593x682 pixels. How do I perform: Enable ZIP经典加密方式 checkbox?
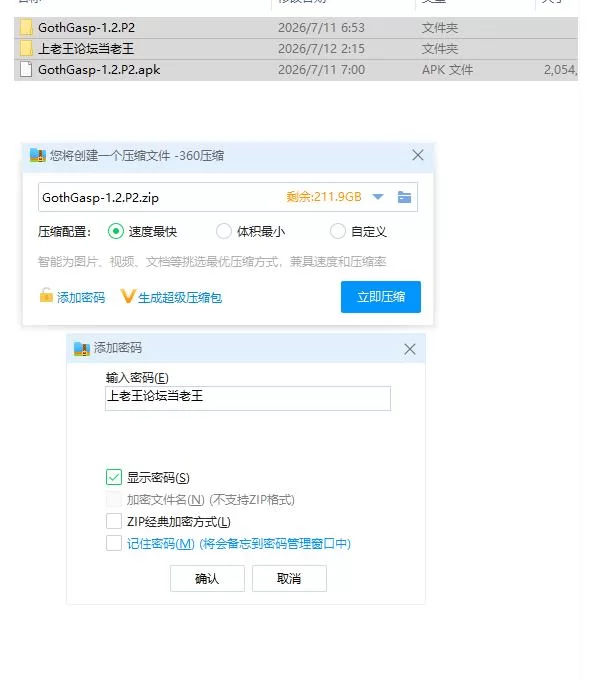(114, 521)
